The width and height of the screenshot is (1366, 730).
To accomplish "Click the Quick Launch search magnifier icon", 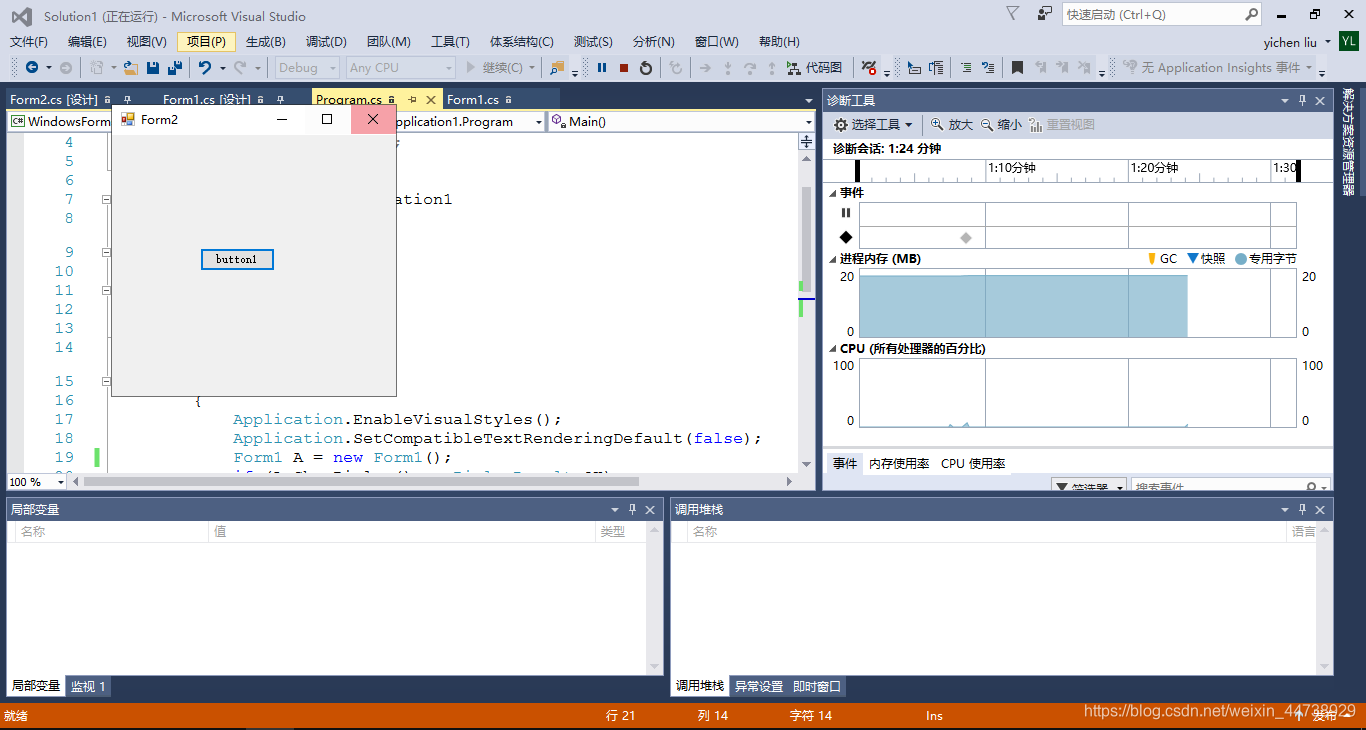I will click(x=1252, y=14).
